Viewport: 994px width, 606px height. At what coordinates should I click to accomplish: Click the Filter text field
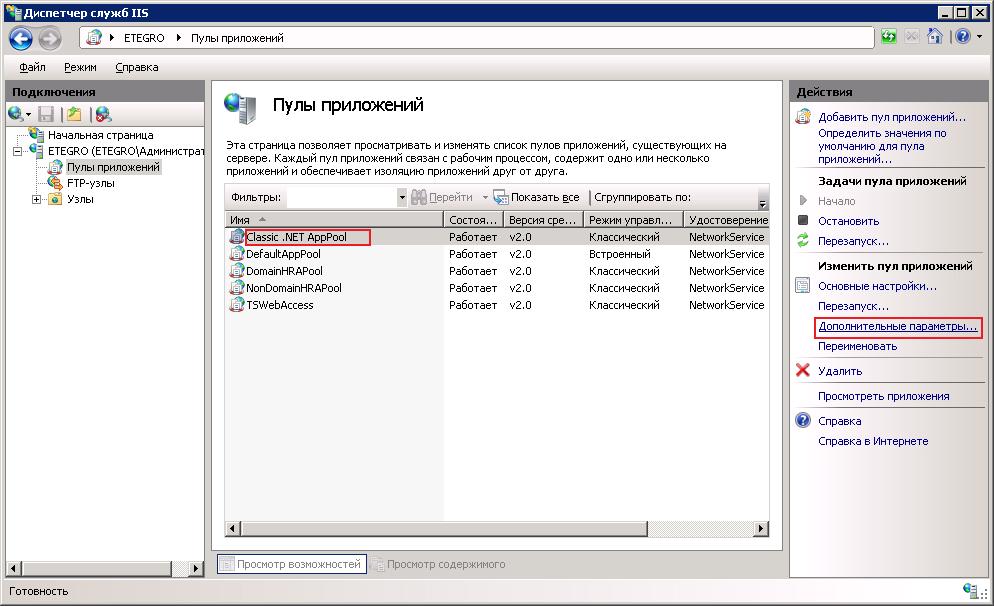pyautogui.click(x=342, y=197)
